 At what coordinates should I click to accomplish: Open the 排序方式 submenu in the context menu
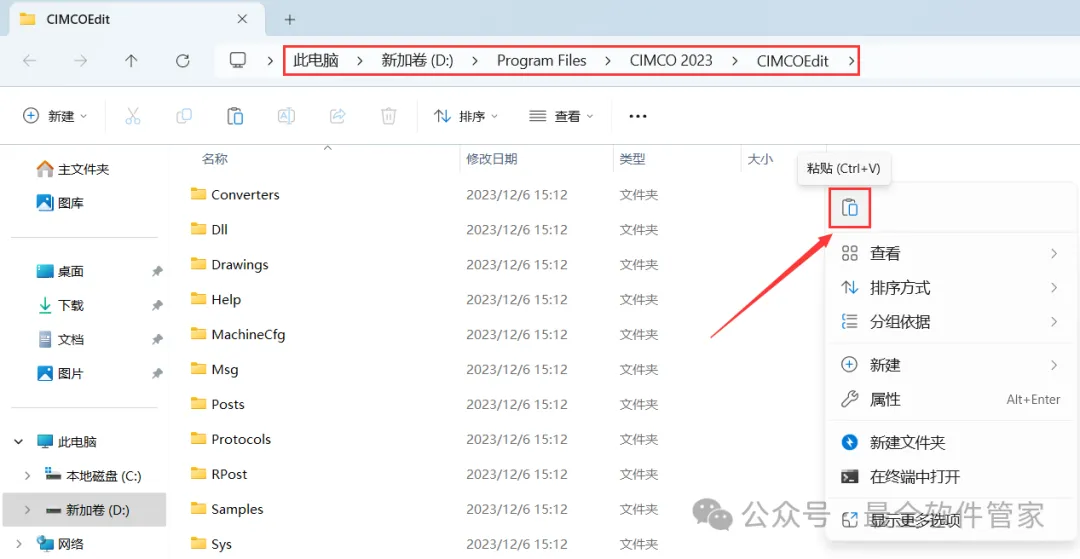click(950, 288)
